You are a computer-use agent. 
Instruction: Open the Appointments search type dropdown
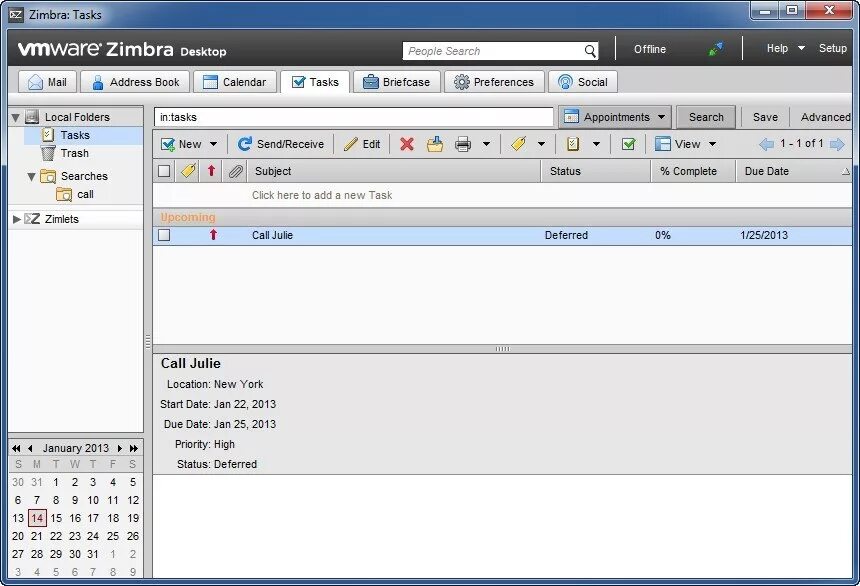pos(615,117)
